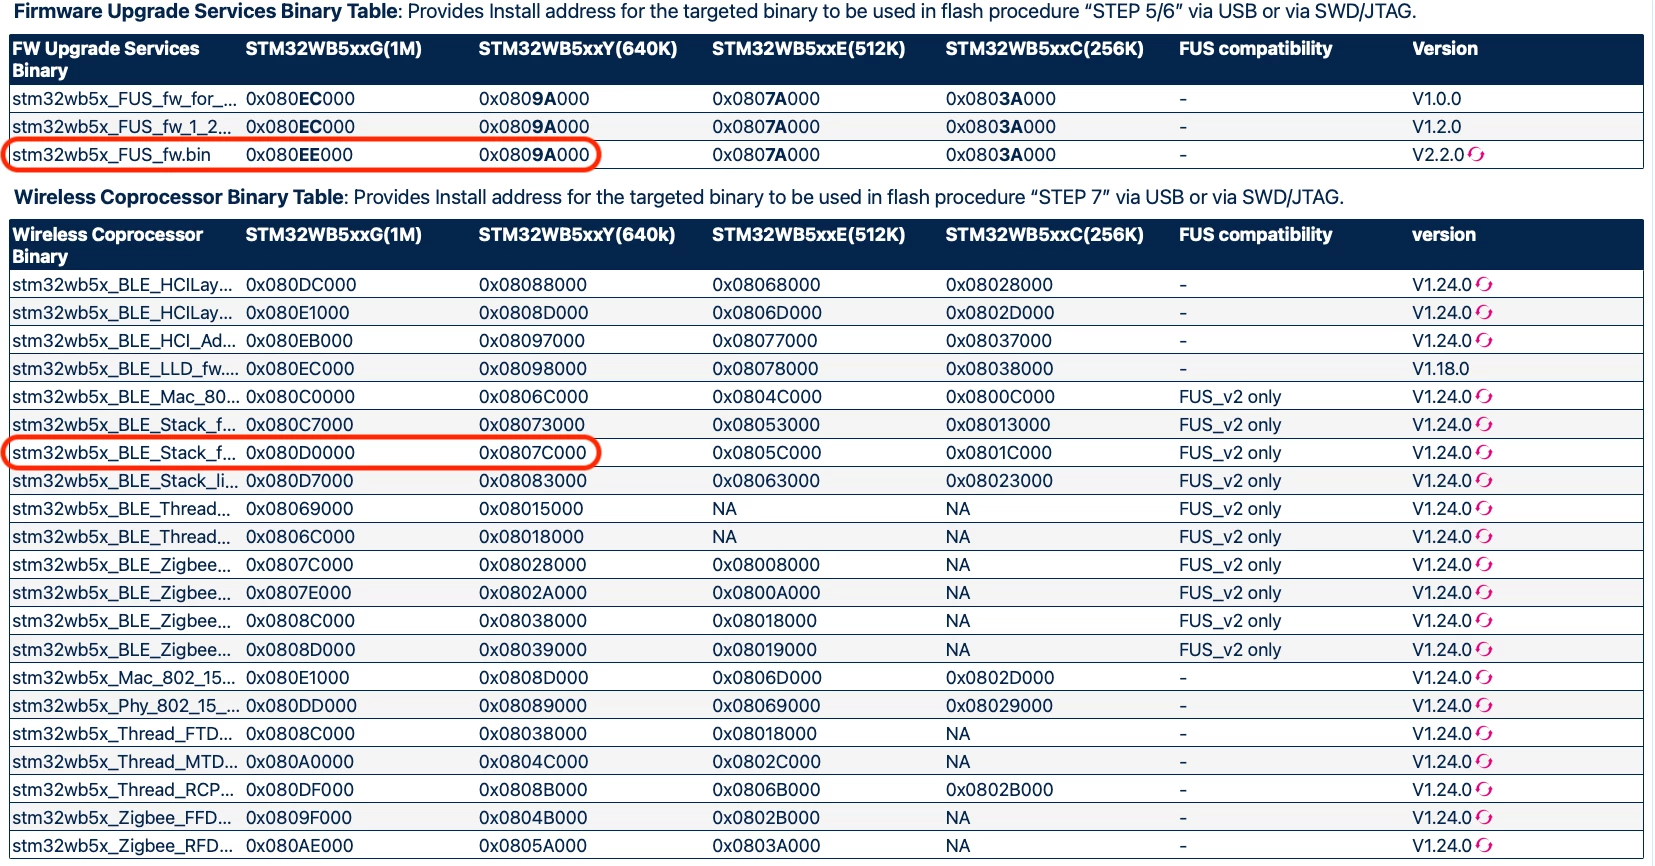The width and height of the screenshot is (1655, 866).
Task: Select the stm32wb5x_Thread_RCP... file name
Action: click(123, 789)
